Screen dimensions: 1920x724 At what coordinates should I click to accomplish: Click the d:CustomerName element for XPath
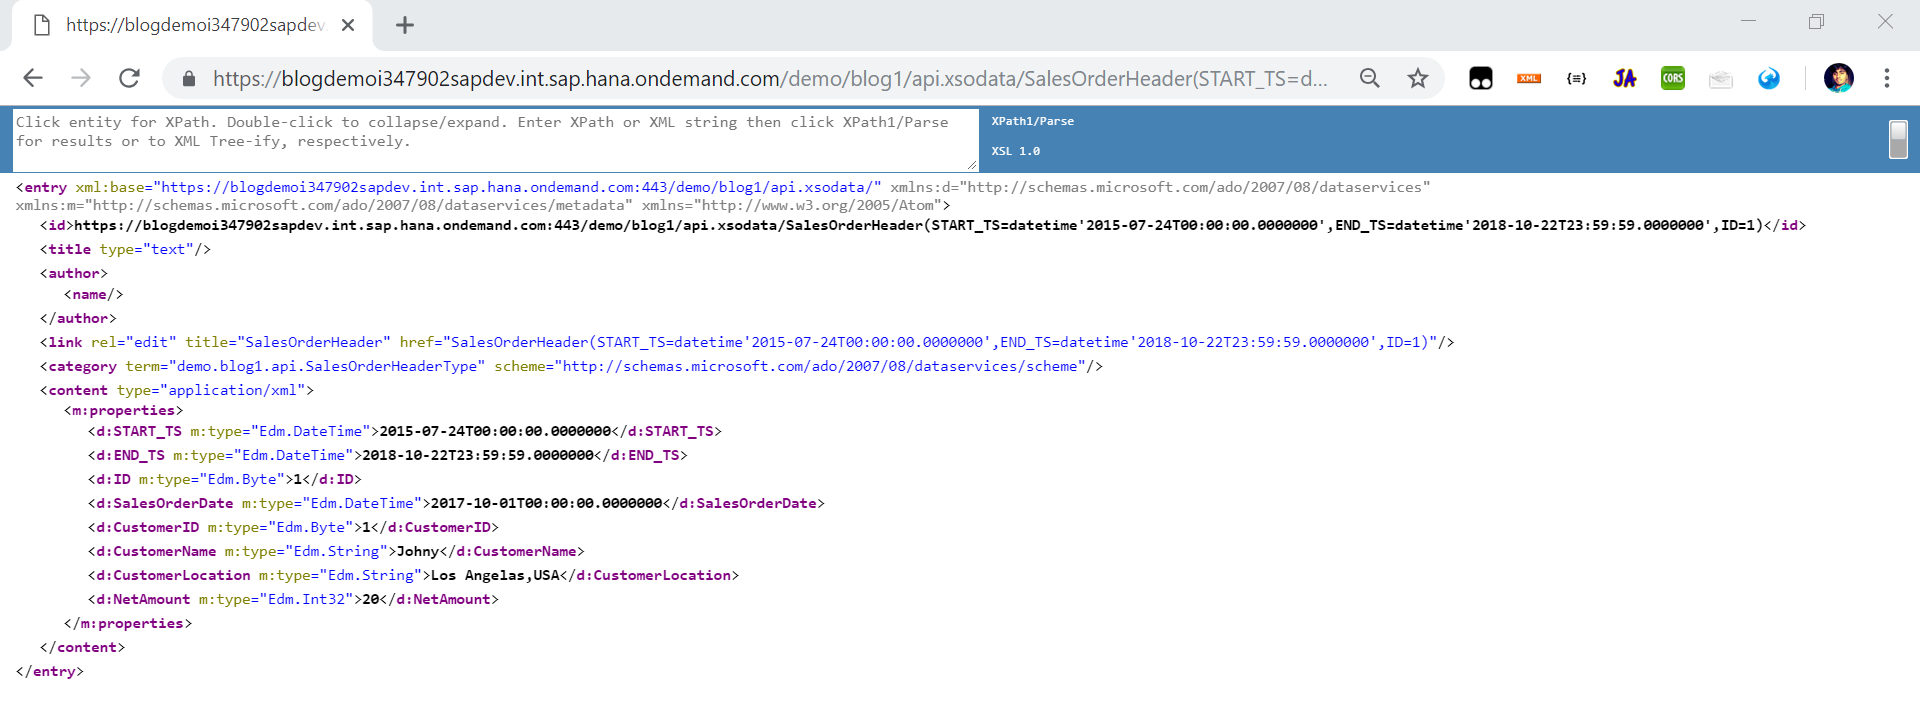click(164, 552)
